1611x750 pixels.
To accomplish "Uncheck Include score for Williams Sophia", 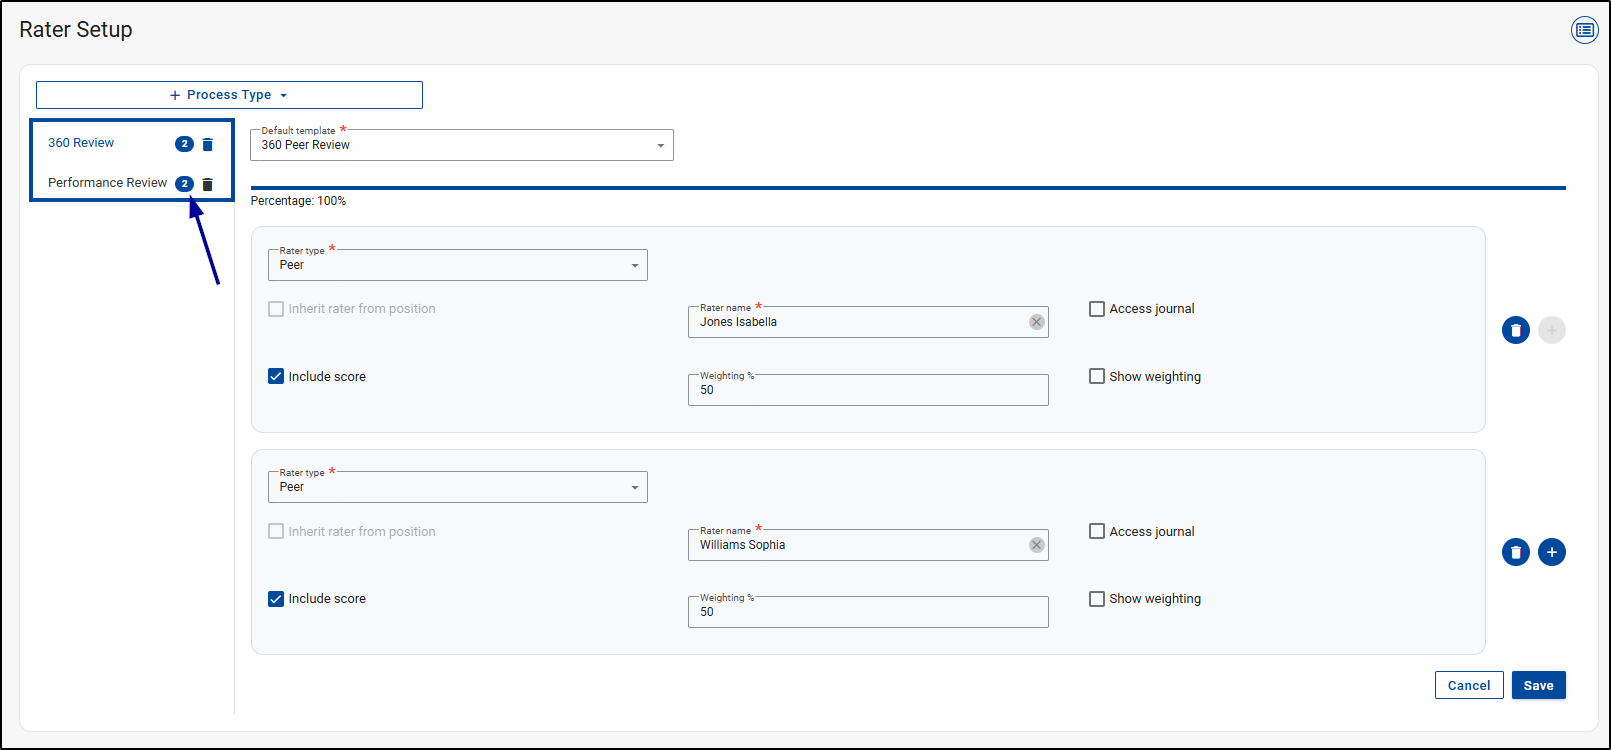I will point(276,599).
